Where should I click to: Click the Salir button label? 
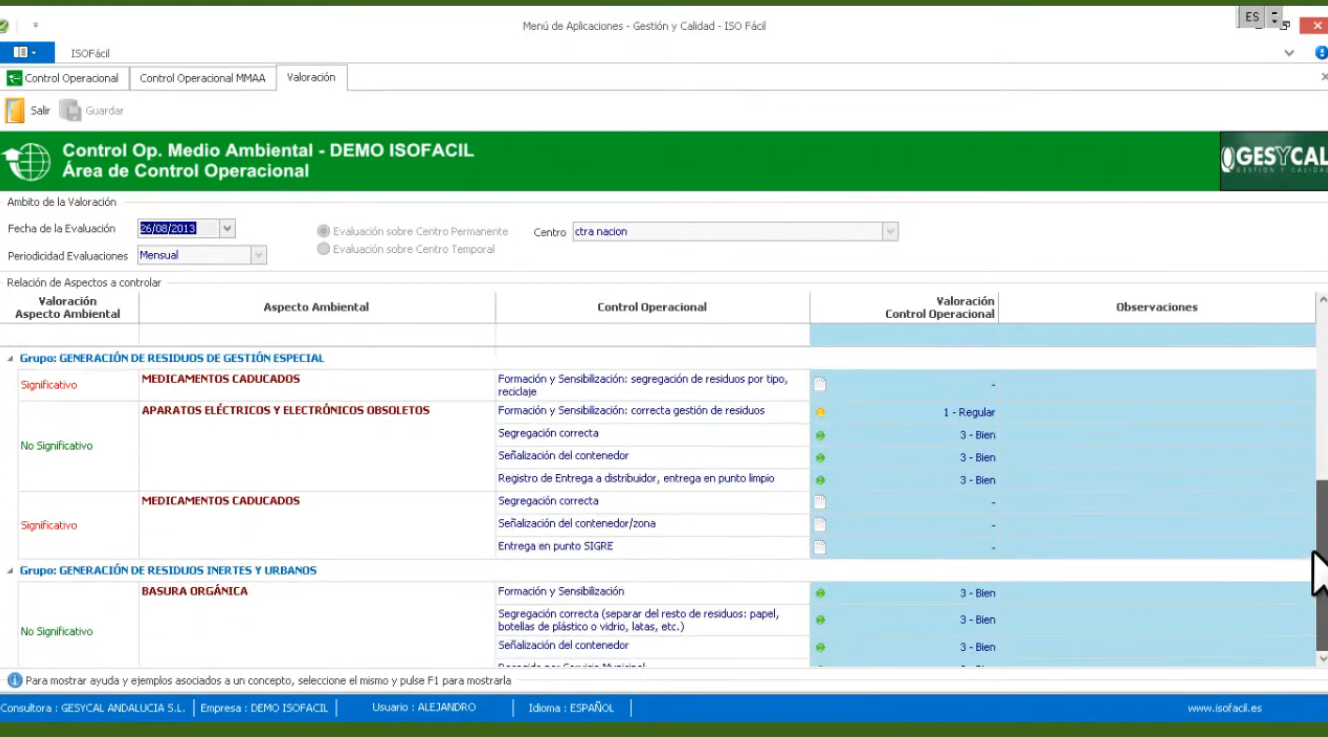click(40, 111)
